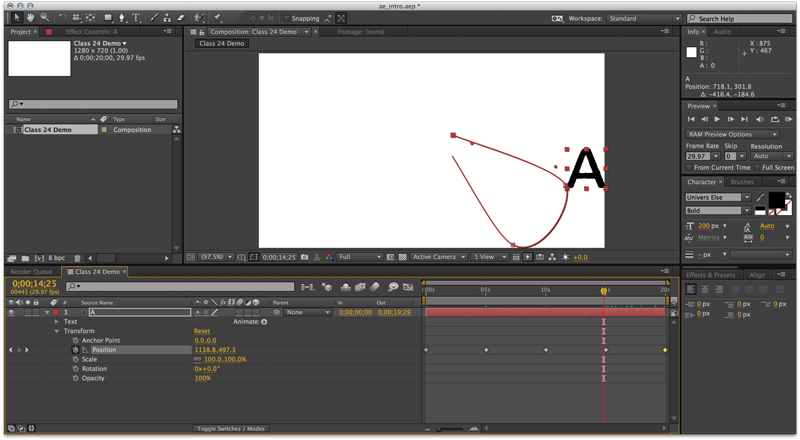Image resolution: width=800 pixels, height=440 pixels.
Task: Select the Hand tool
Action: [31, 18]
